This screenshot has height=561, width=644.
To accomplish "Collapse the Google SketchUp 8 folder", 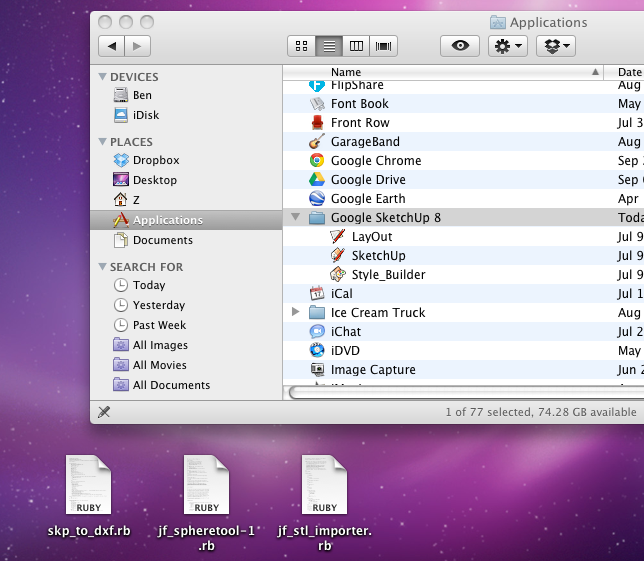I will (295, 216).
